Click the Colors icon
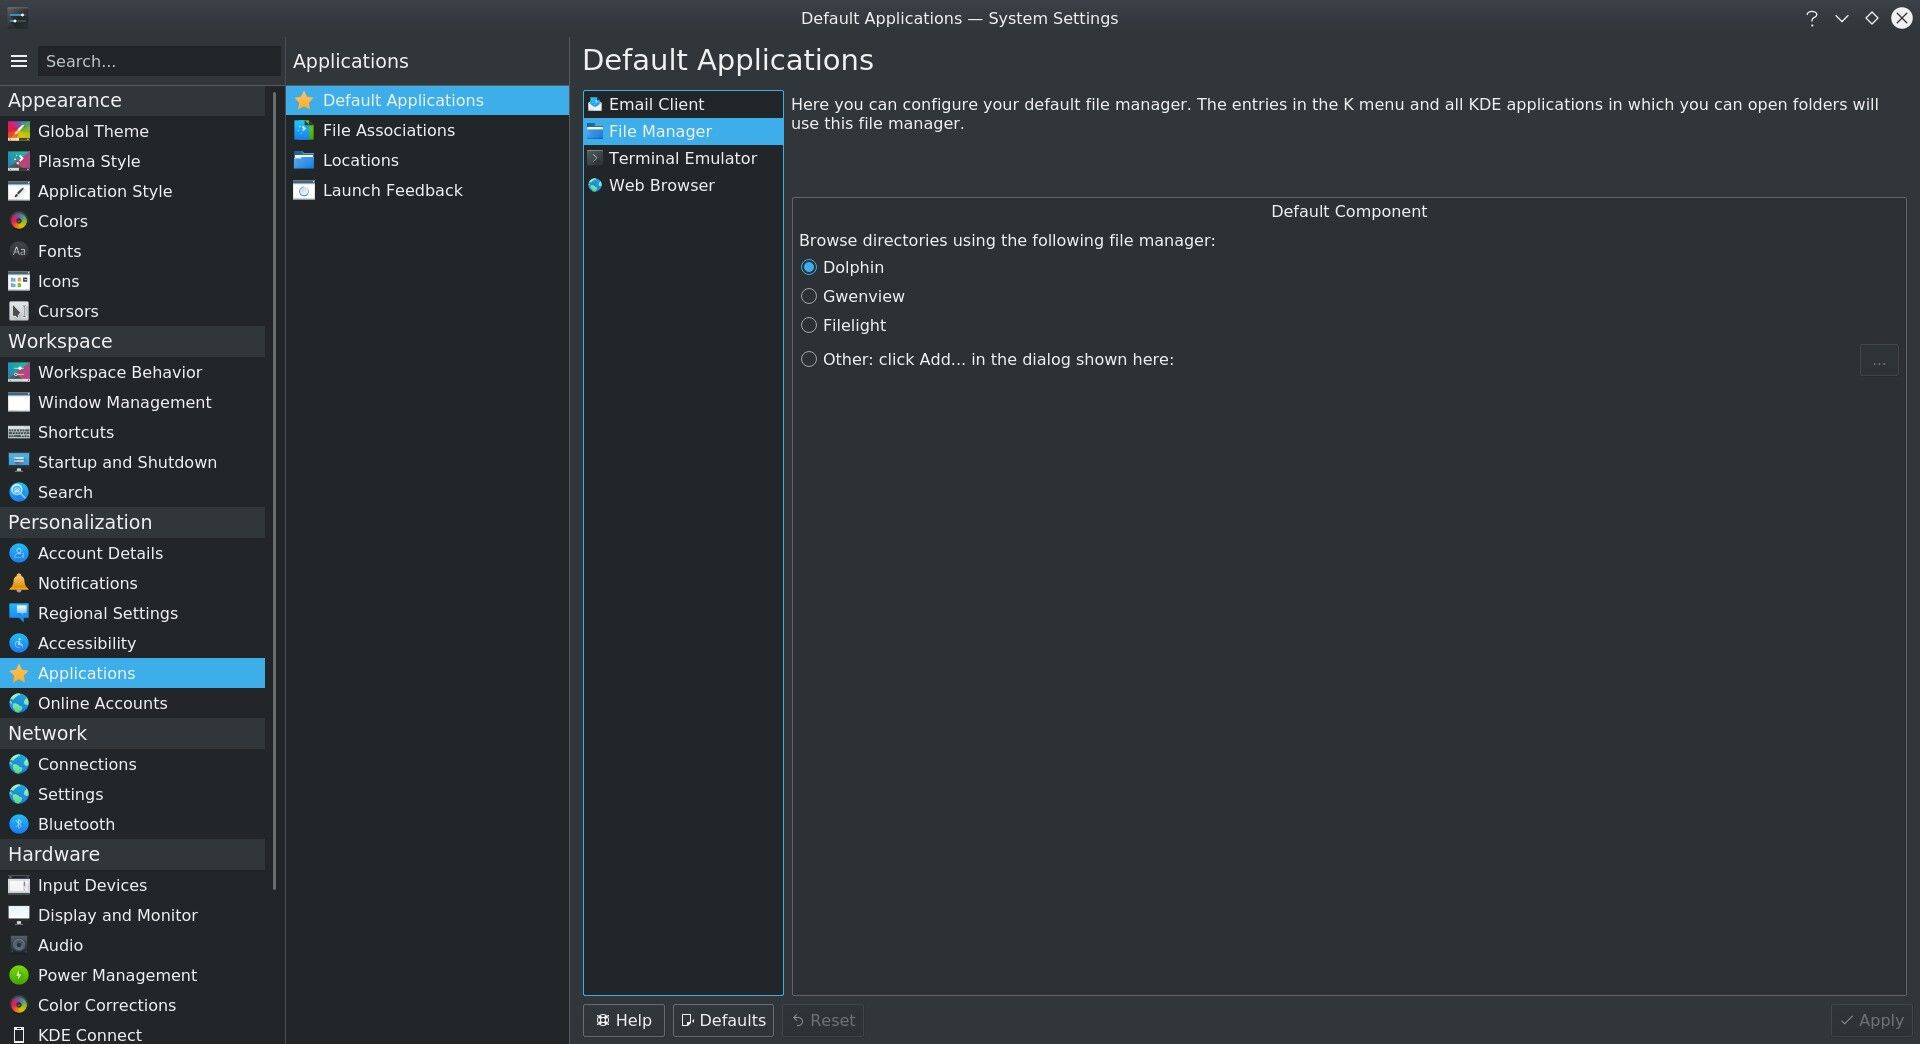Viewport: 1920px width, 1044px height. [19, 221]
